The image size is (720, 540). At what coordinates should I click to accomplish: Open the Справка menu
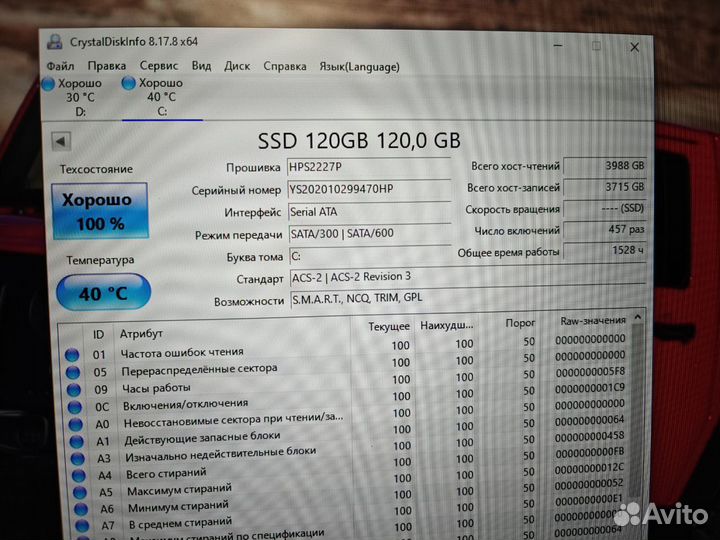coord(285,66)
